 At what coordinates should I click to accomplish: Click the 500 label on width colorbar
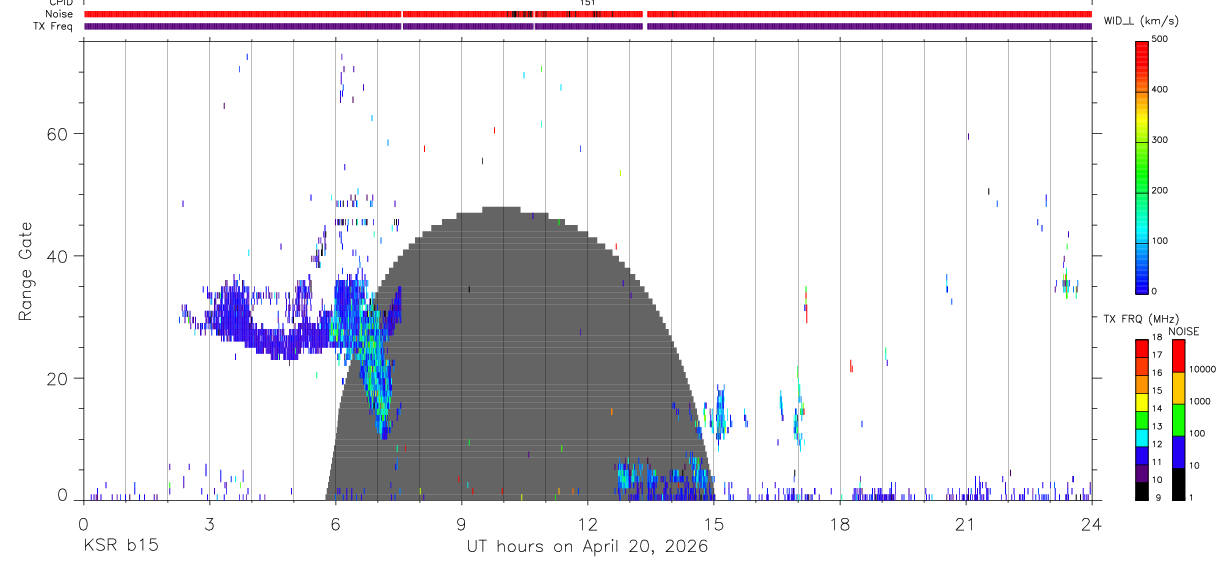pos(1160,39)
